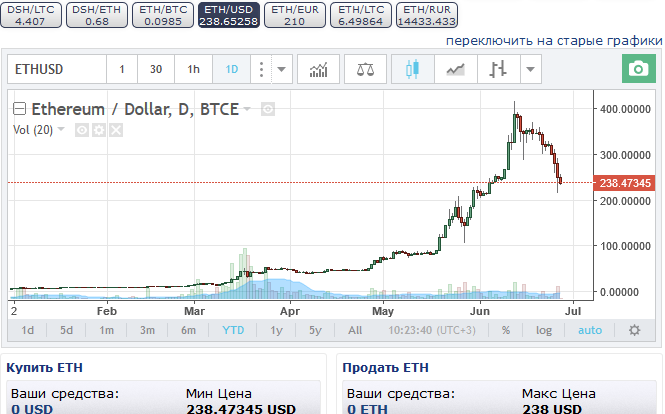Screen dimensions: 665x414
Task: Select candlestick chart style
Action: point(412,69)
